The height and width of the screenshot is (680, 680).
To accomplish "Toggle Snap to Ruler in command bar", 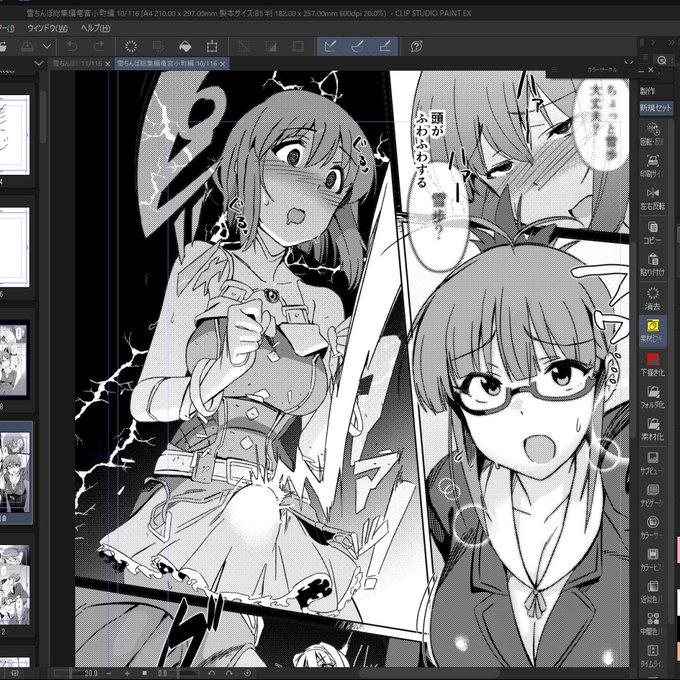I will click(x=330, y=46).
